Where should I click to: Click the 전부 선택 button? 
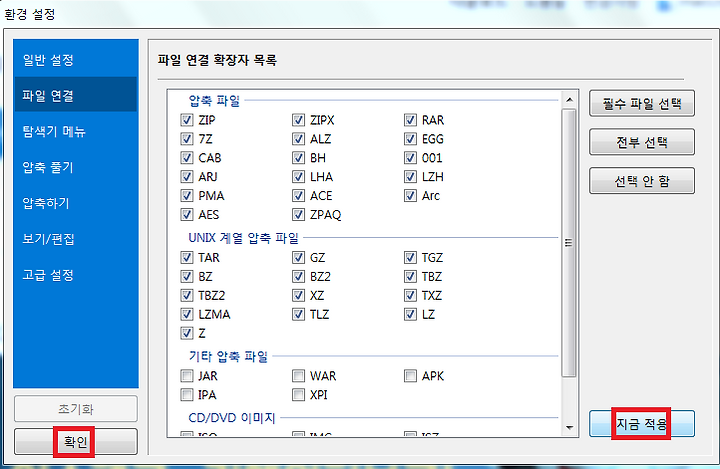pos(641,142)
